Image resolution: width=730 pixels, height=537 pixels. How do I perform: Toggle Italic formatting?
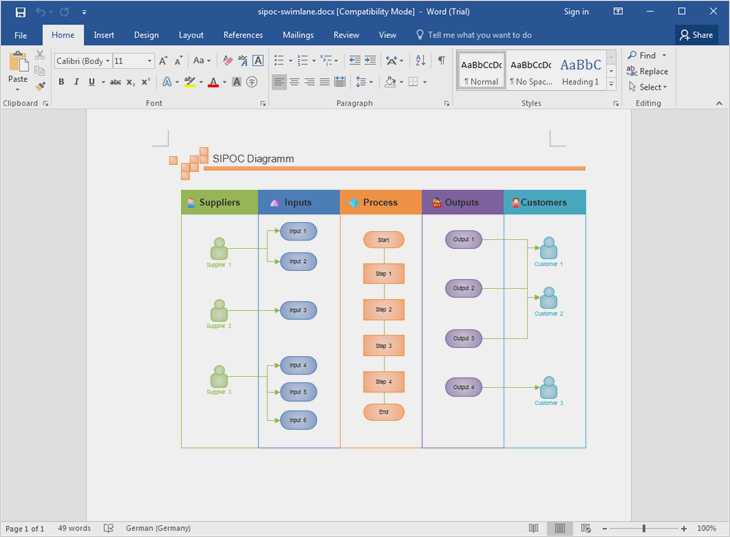pyautogui.click(x=76, y=82)
